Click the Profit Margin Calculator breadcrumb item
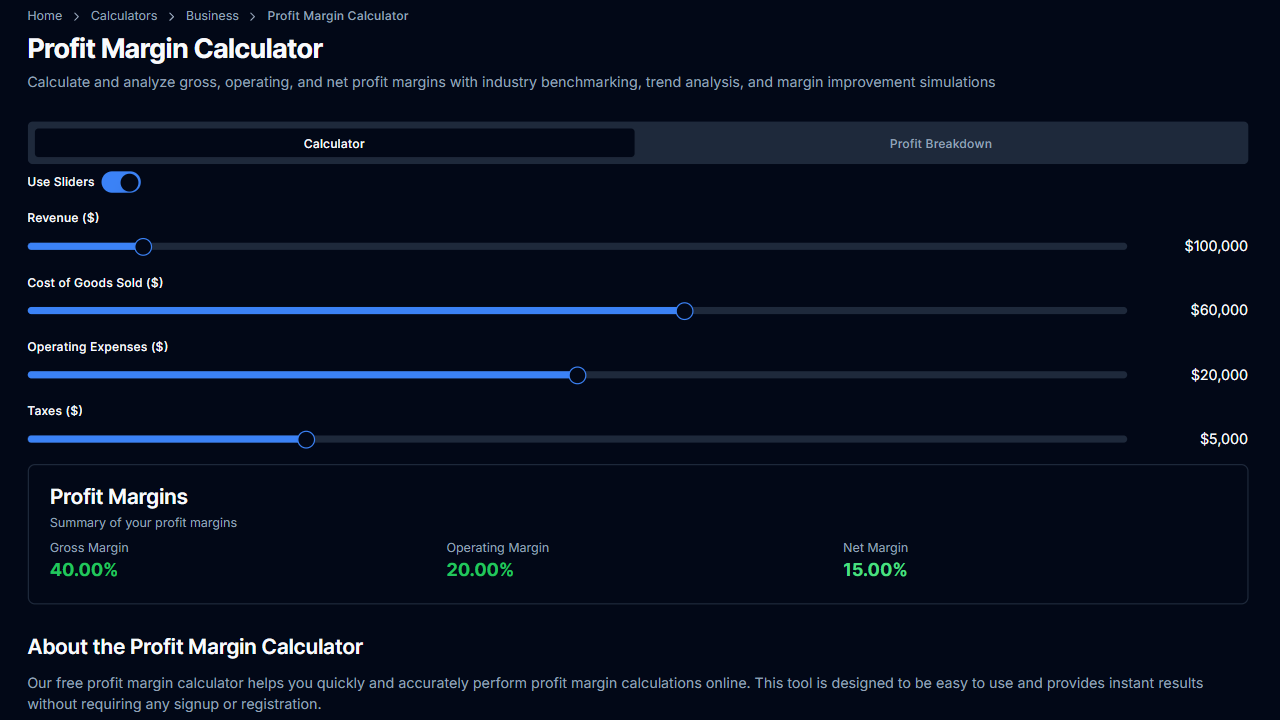This screenshot has width=1280, height=720. [x=337, y=15]
